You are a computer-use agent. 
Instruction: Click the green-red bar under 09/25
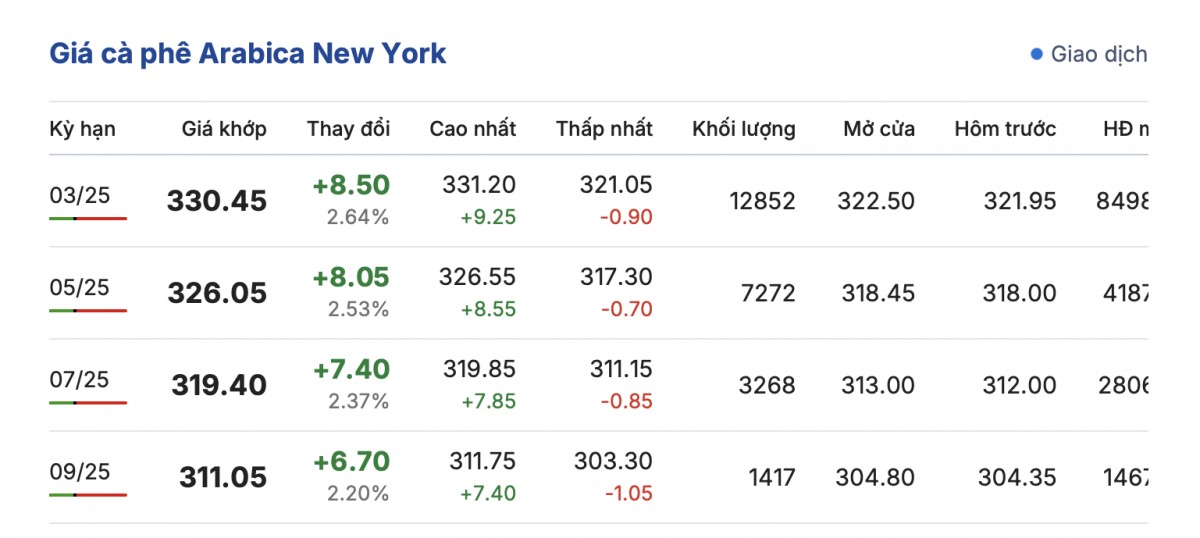tap(88, 494)
